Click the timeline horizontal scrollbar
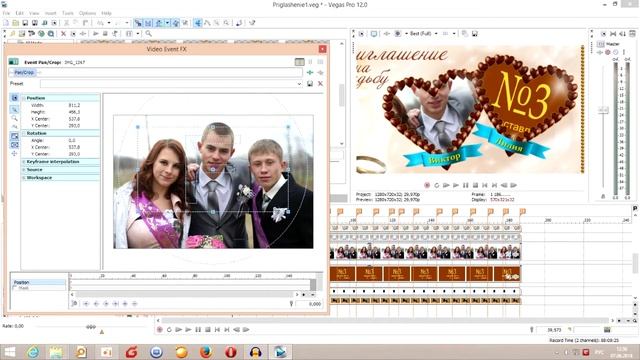The width and height of the screenshot is (640, 360). point(386,320)
